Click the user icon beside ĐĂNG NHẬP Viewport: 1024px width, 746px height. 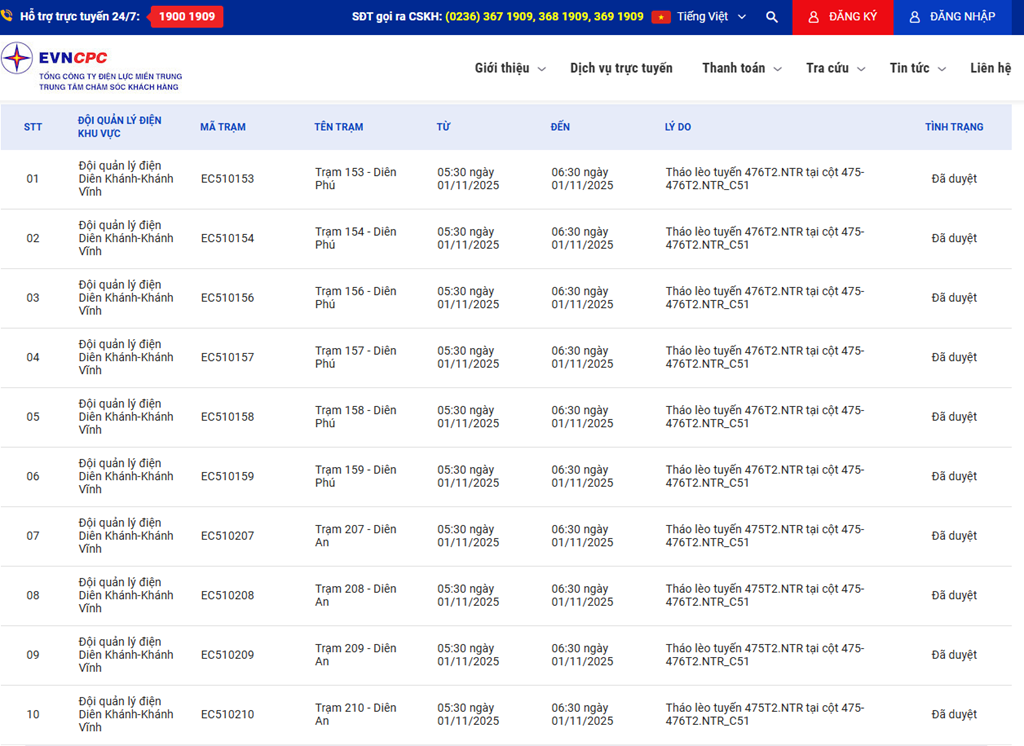click(x=914, y=17)
